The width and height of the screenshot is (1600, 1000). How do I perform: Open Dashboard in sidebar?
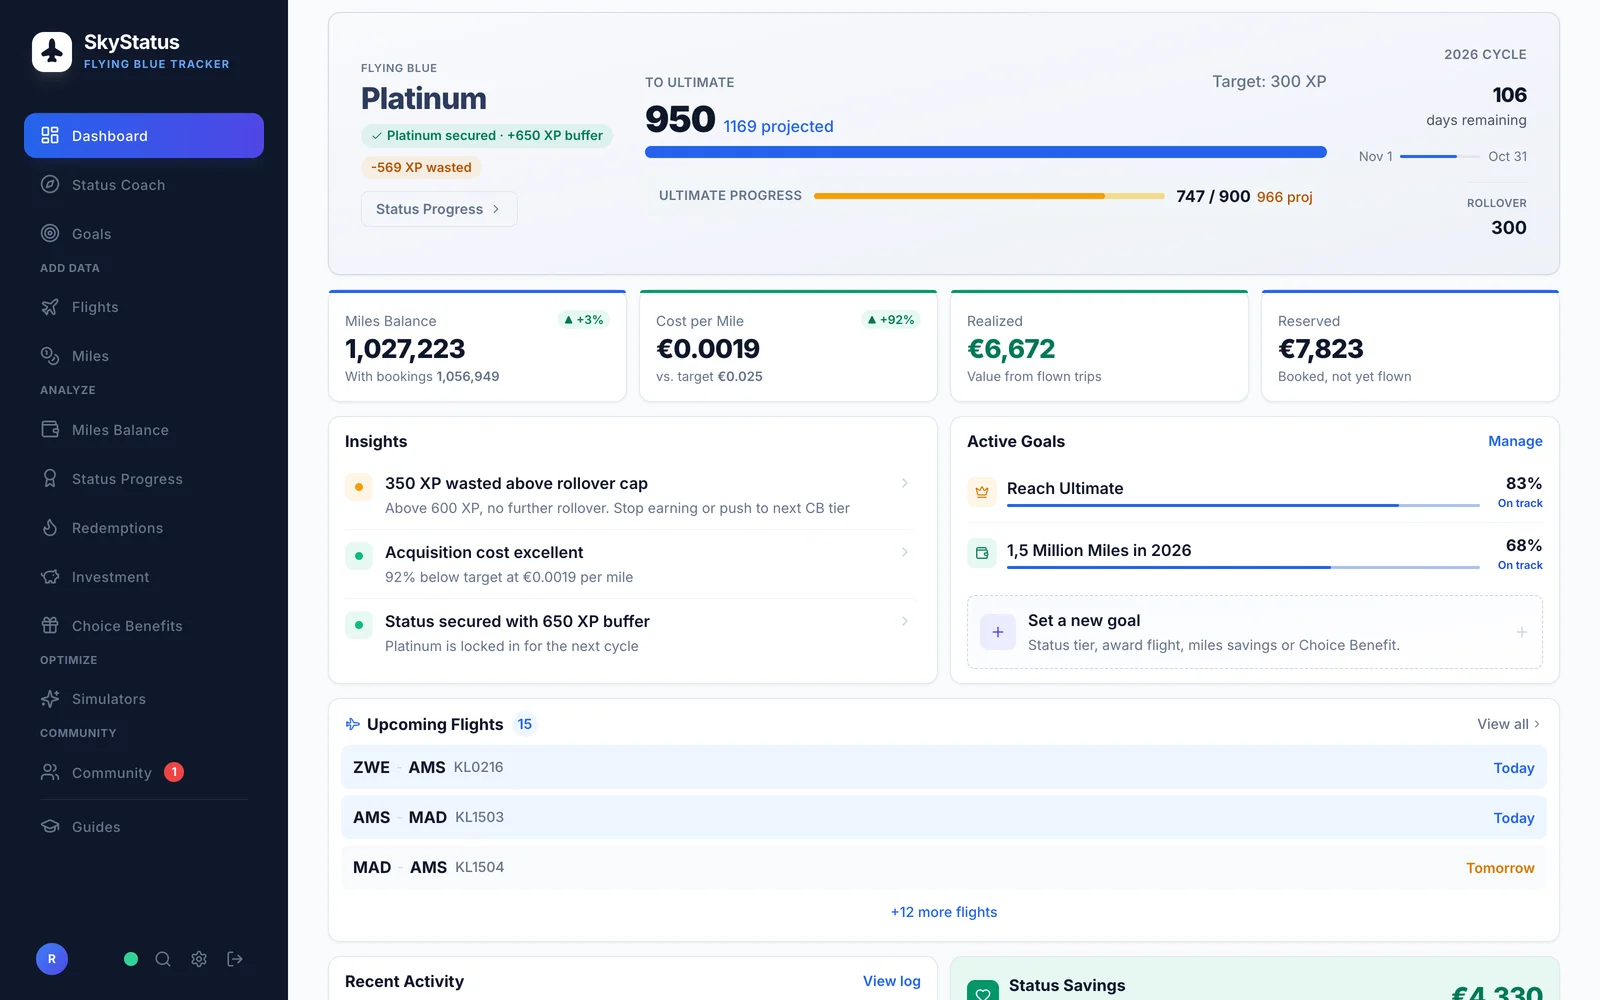tap(144, 135)
